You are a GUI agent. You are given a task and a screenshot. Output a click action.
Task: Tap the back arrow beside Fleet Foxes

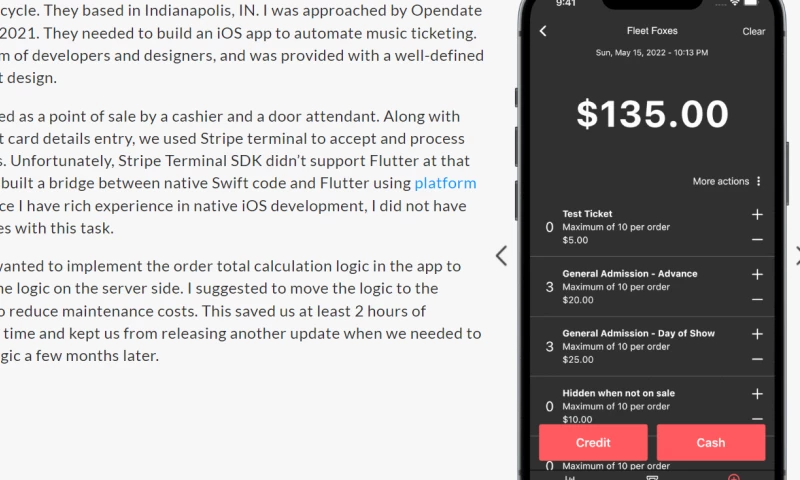543,31
